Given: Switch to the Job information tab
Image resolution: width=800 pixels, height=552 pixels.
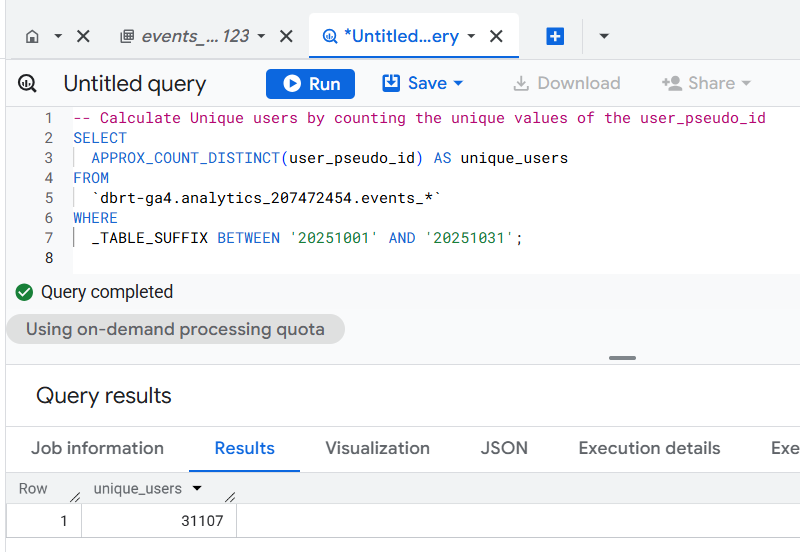Looking at the screenshot, I should point(97,448).
